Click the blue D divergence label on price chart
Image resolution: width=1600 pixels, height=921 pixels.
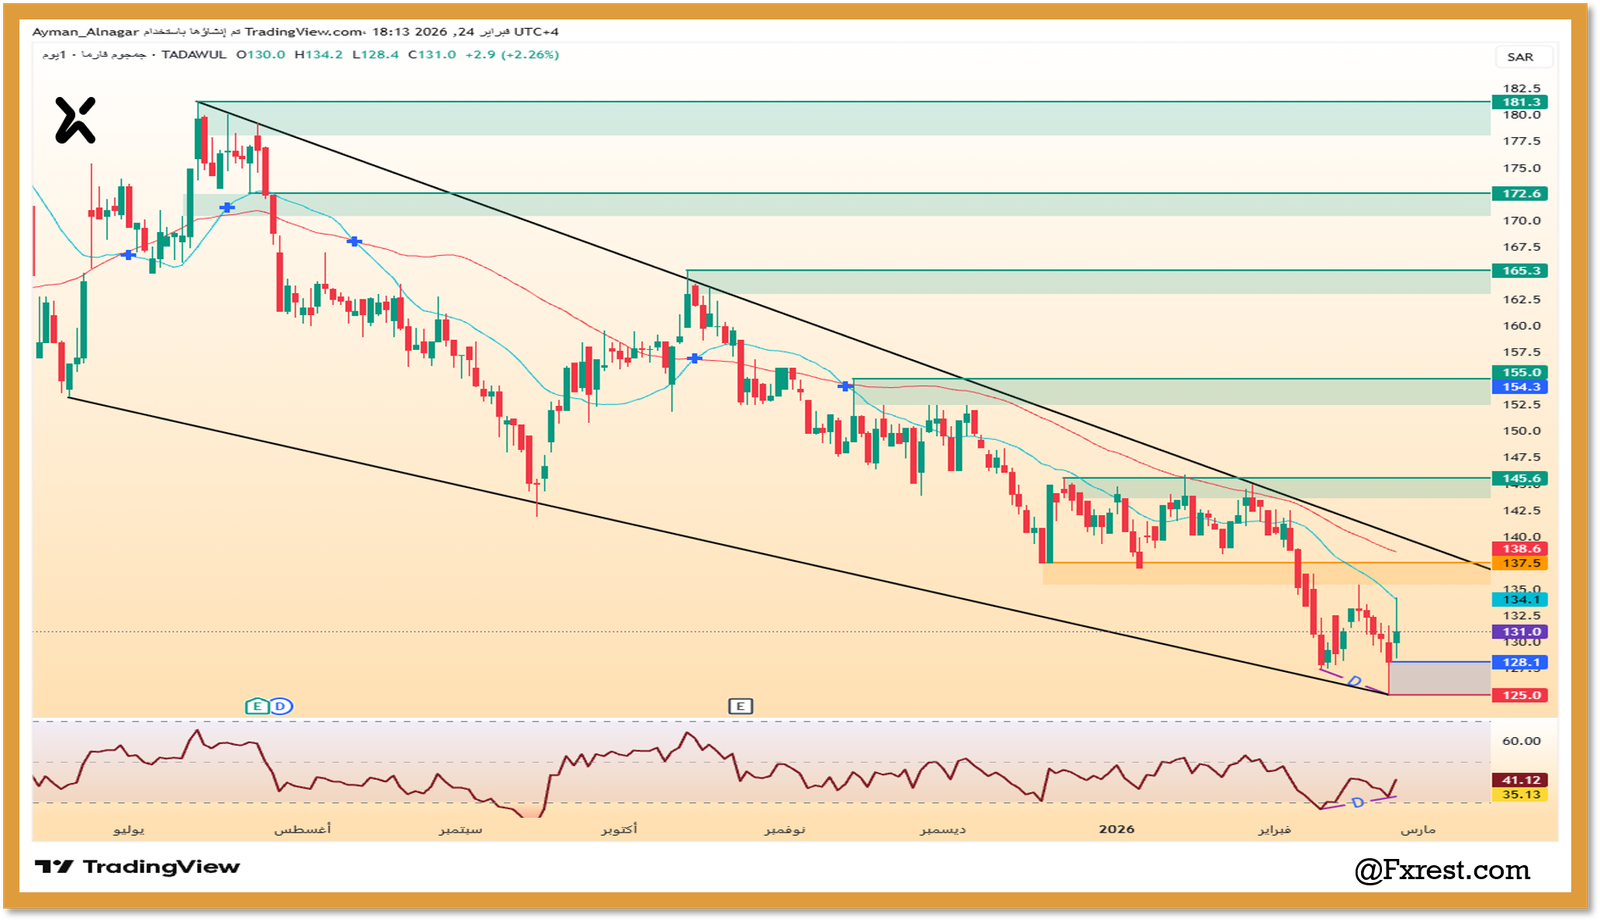coord(1355,682)
